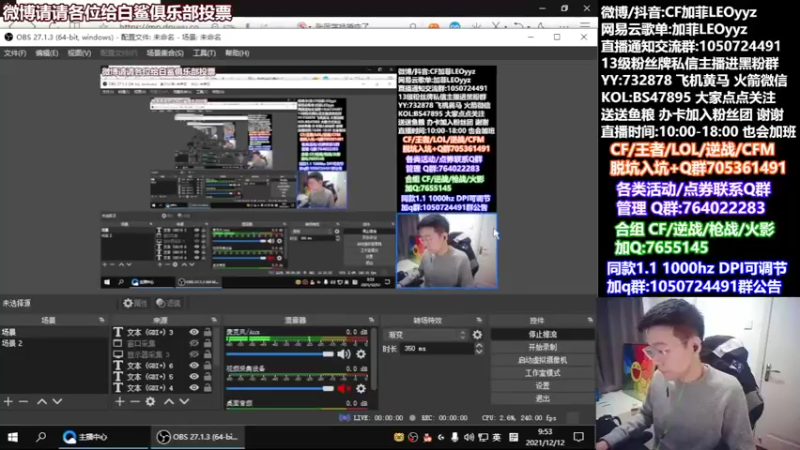The image size is (800, 450).
Task: Click 启动虚拟摄像机 button
Action: coord(542,360)
